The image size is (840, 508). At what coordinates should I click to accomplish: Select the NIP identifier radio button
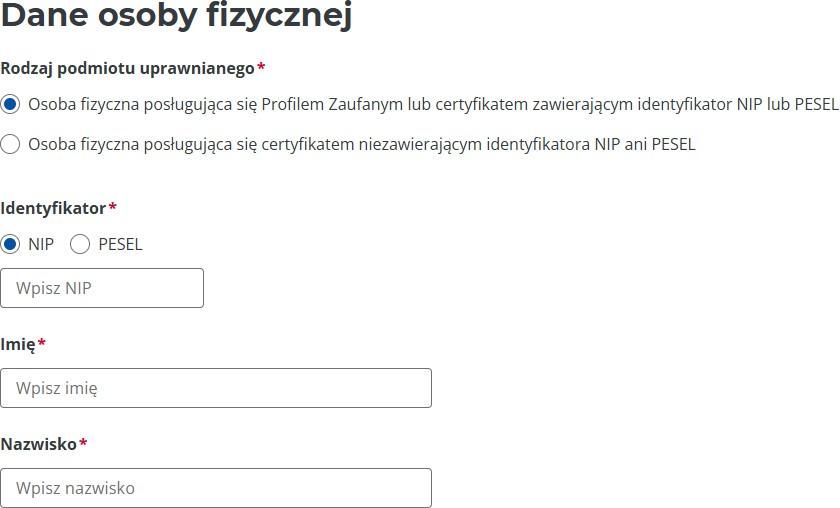coord(11,244)
